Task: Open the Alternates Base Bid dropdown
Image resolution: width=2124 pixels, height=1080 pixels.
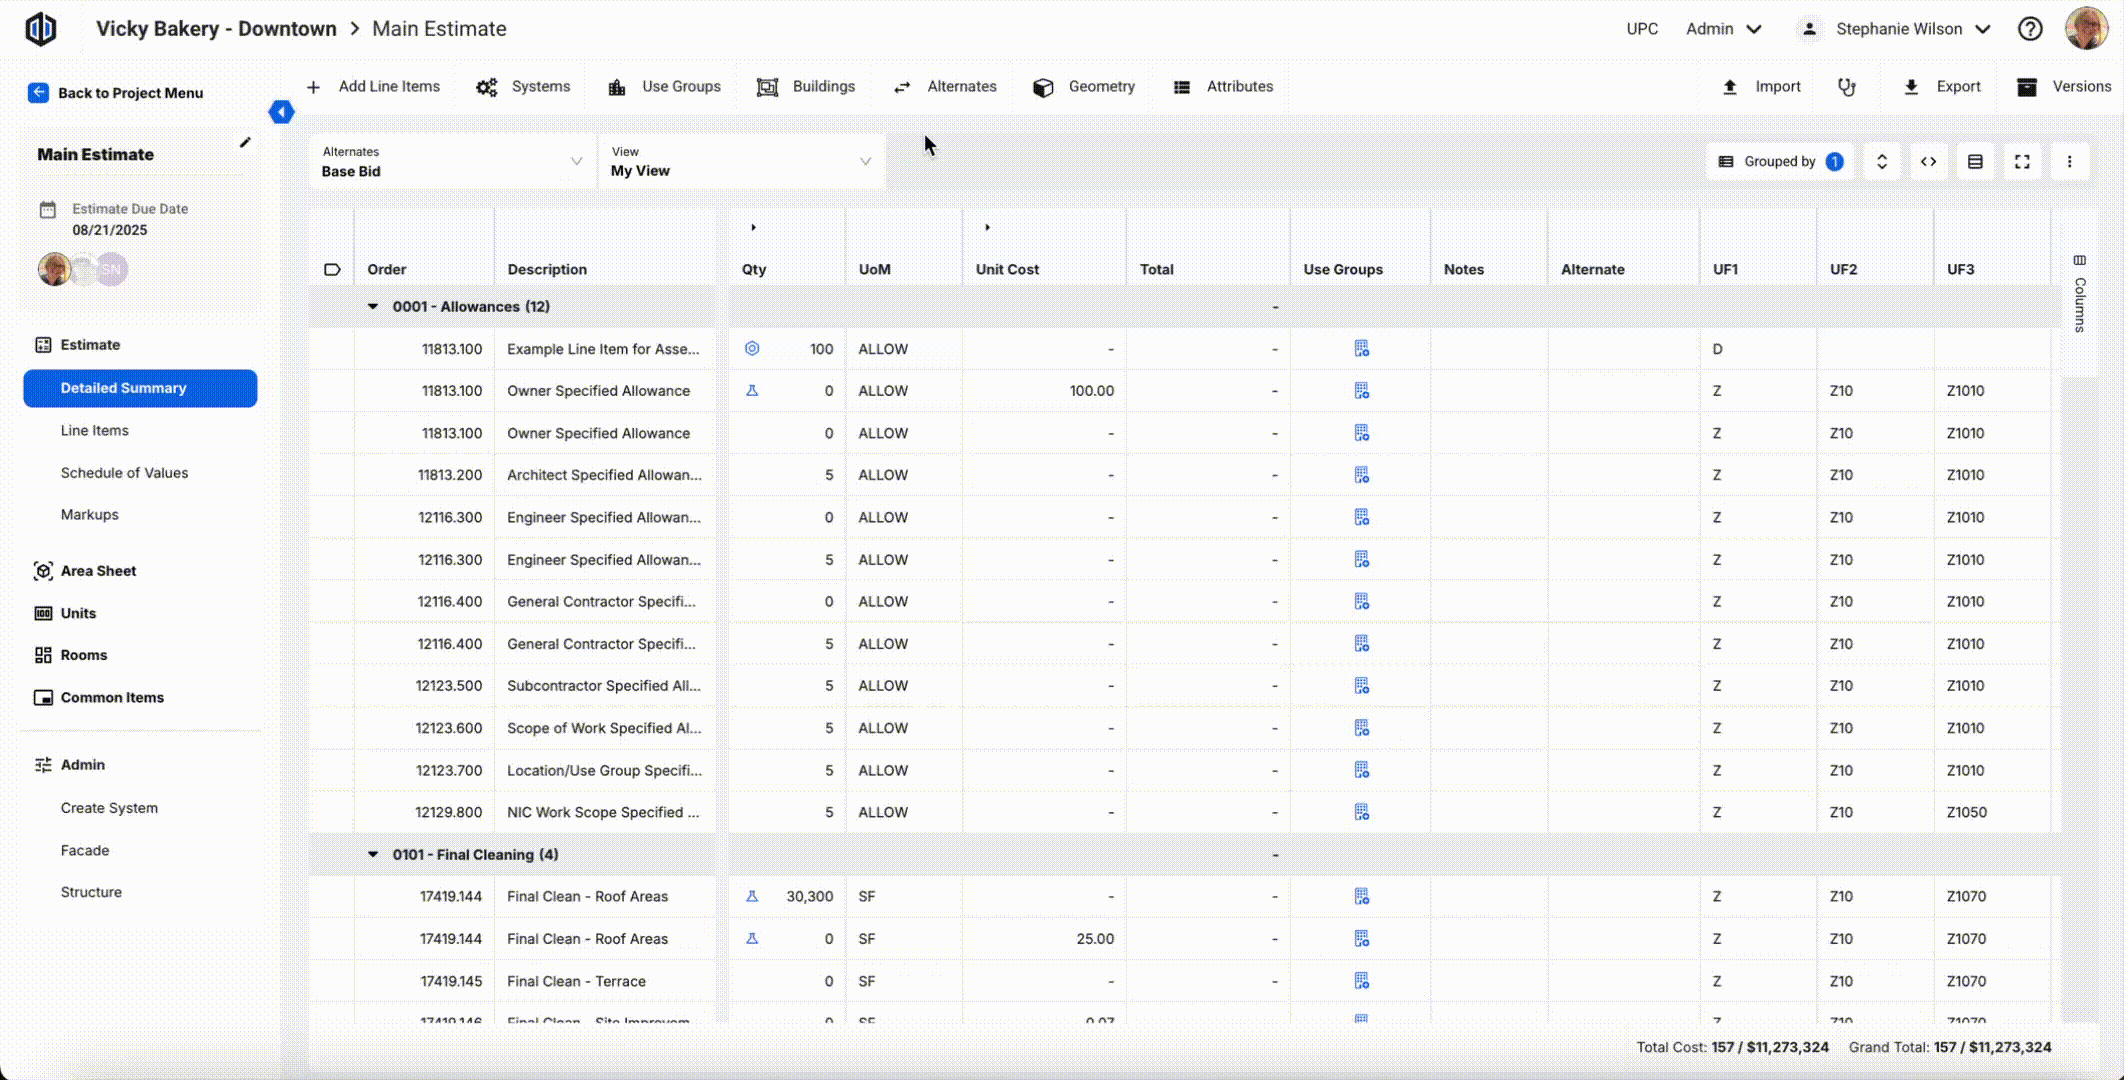Action: tap(452, 162)
